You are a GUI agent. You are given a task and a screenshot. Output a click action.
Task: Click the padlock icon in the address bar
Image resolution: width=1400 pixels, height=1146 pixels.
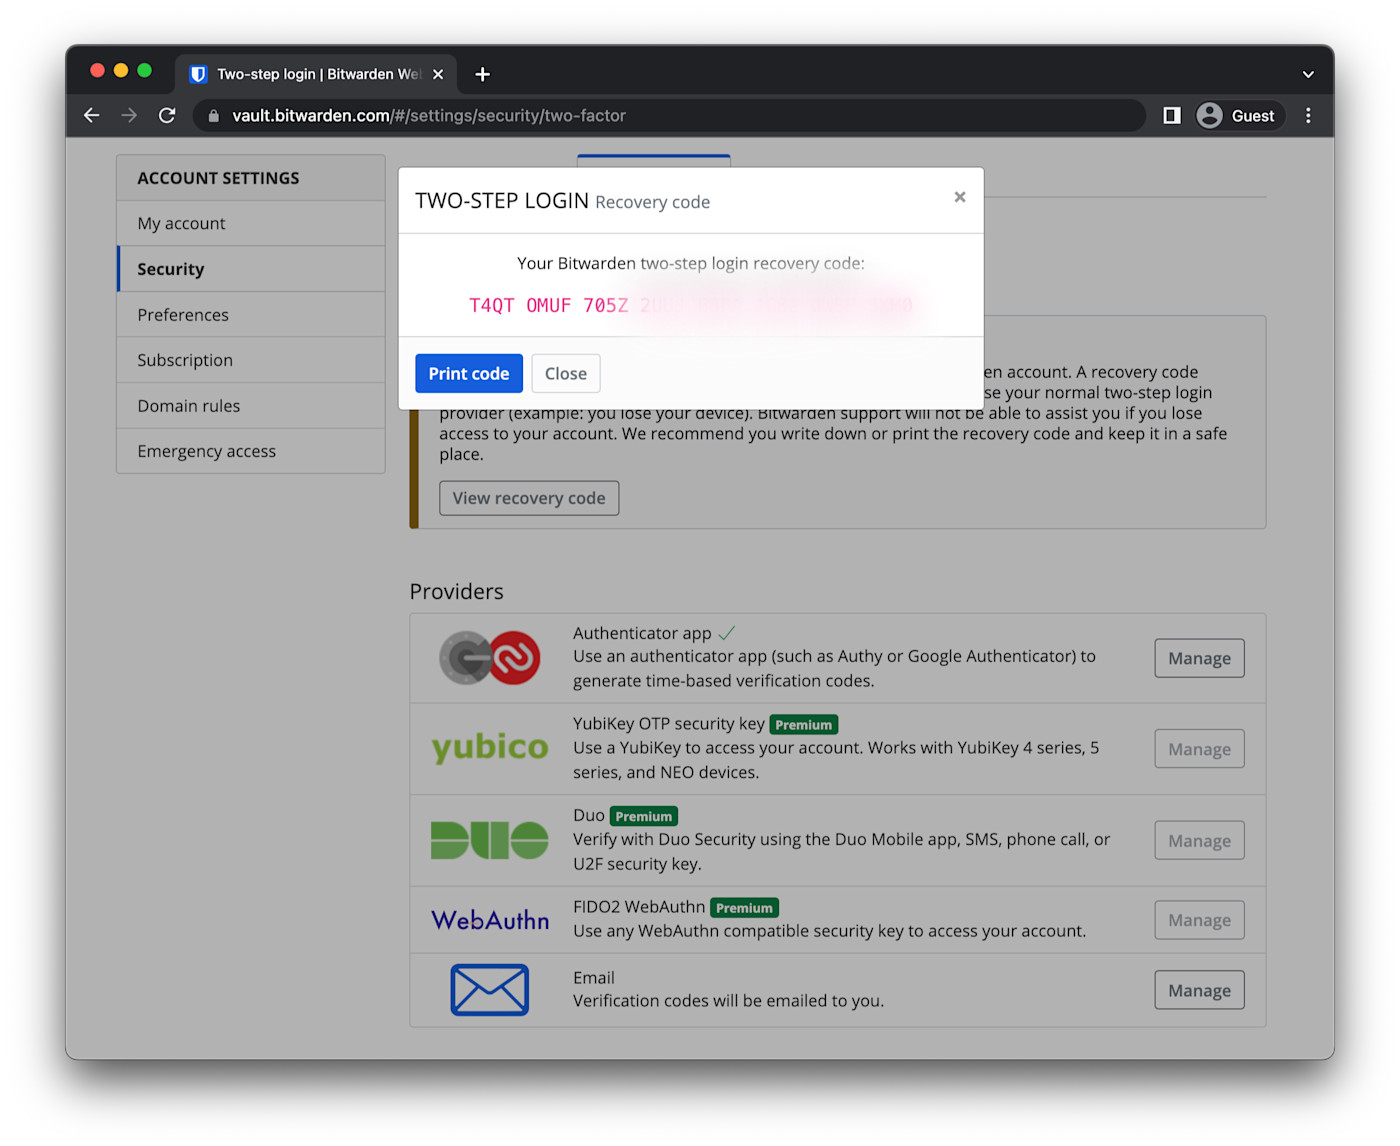(x=212, y=115)
